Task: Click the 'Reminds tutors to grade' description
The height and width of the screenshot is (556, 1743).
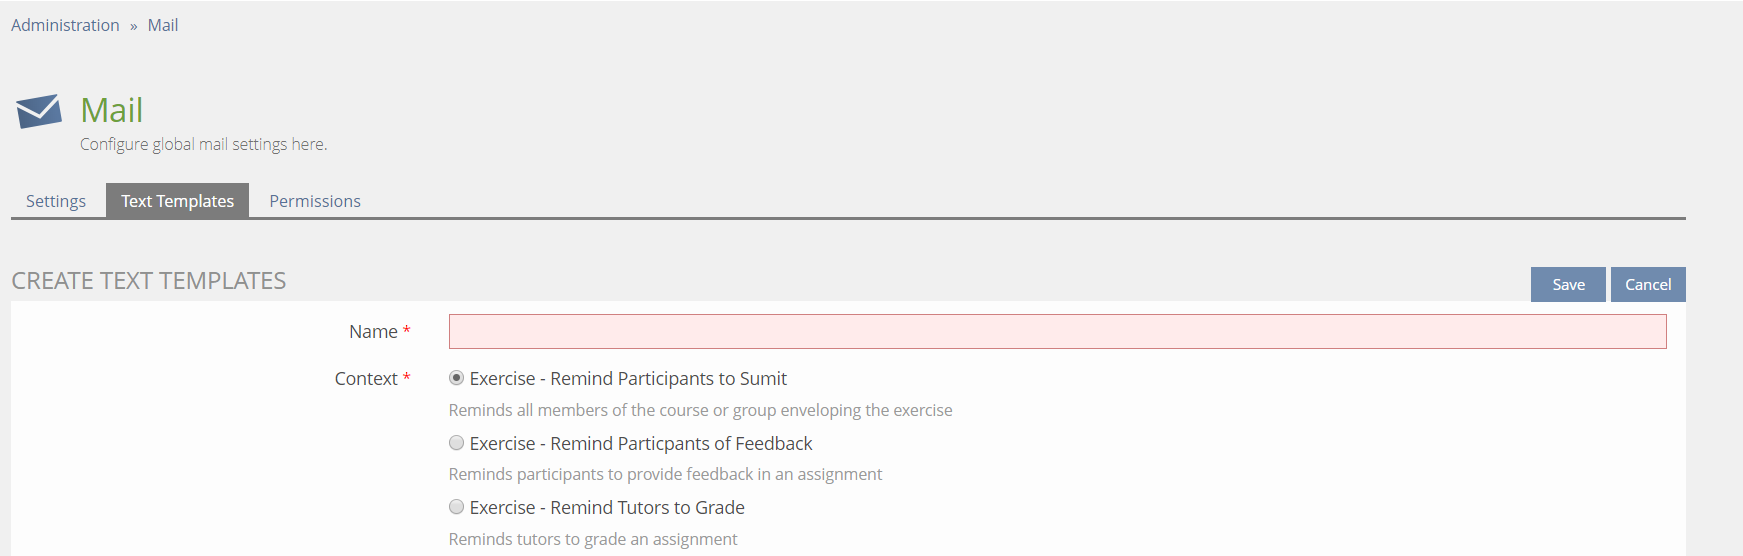Action: tap(592, 539)
